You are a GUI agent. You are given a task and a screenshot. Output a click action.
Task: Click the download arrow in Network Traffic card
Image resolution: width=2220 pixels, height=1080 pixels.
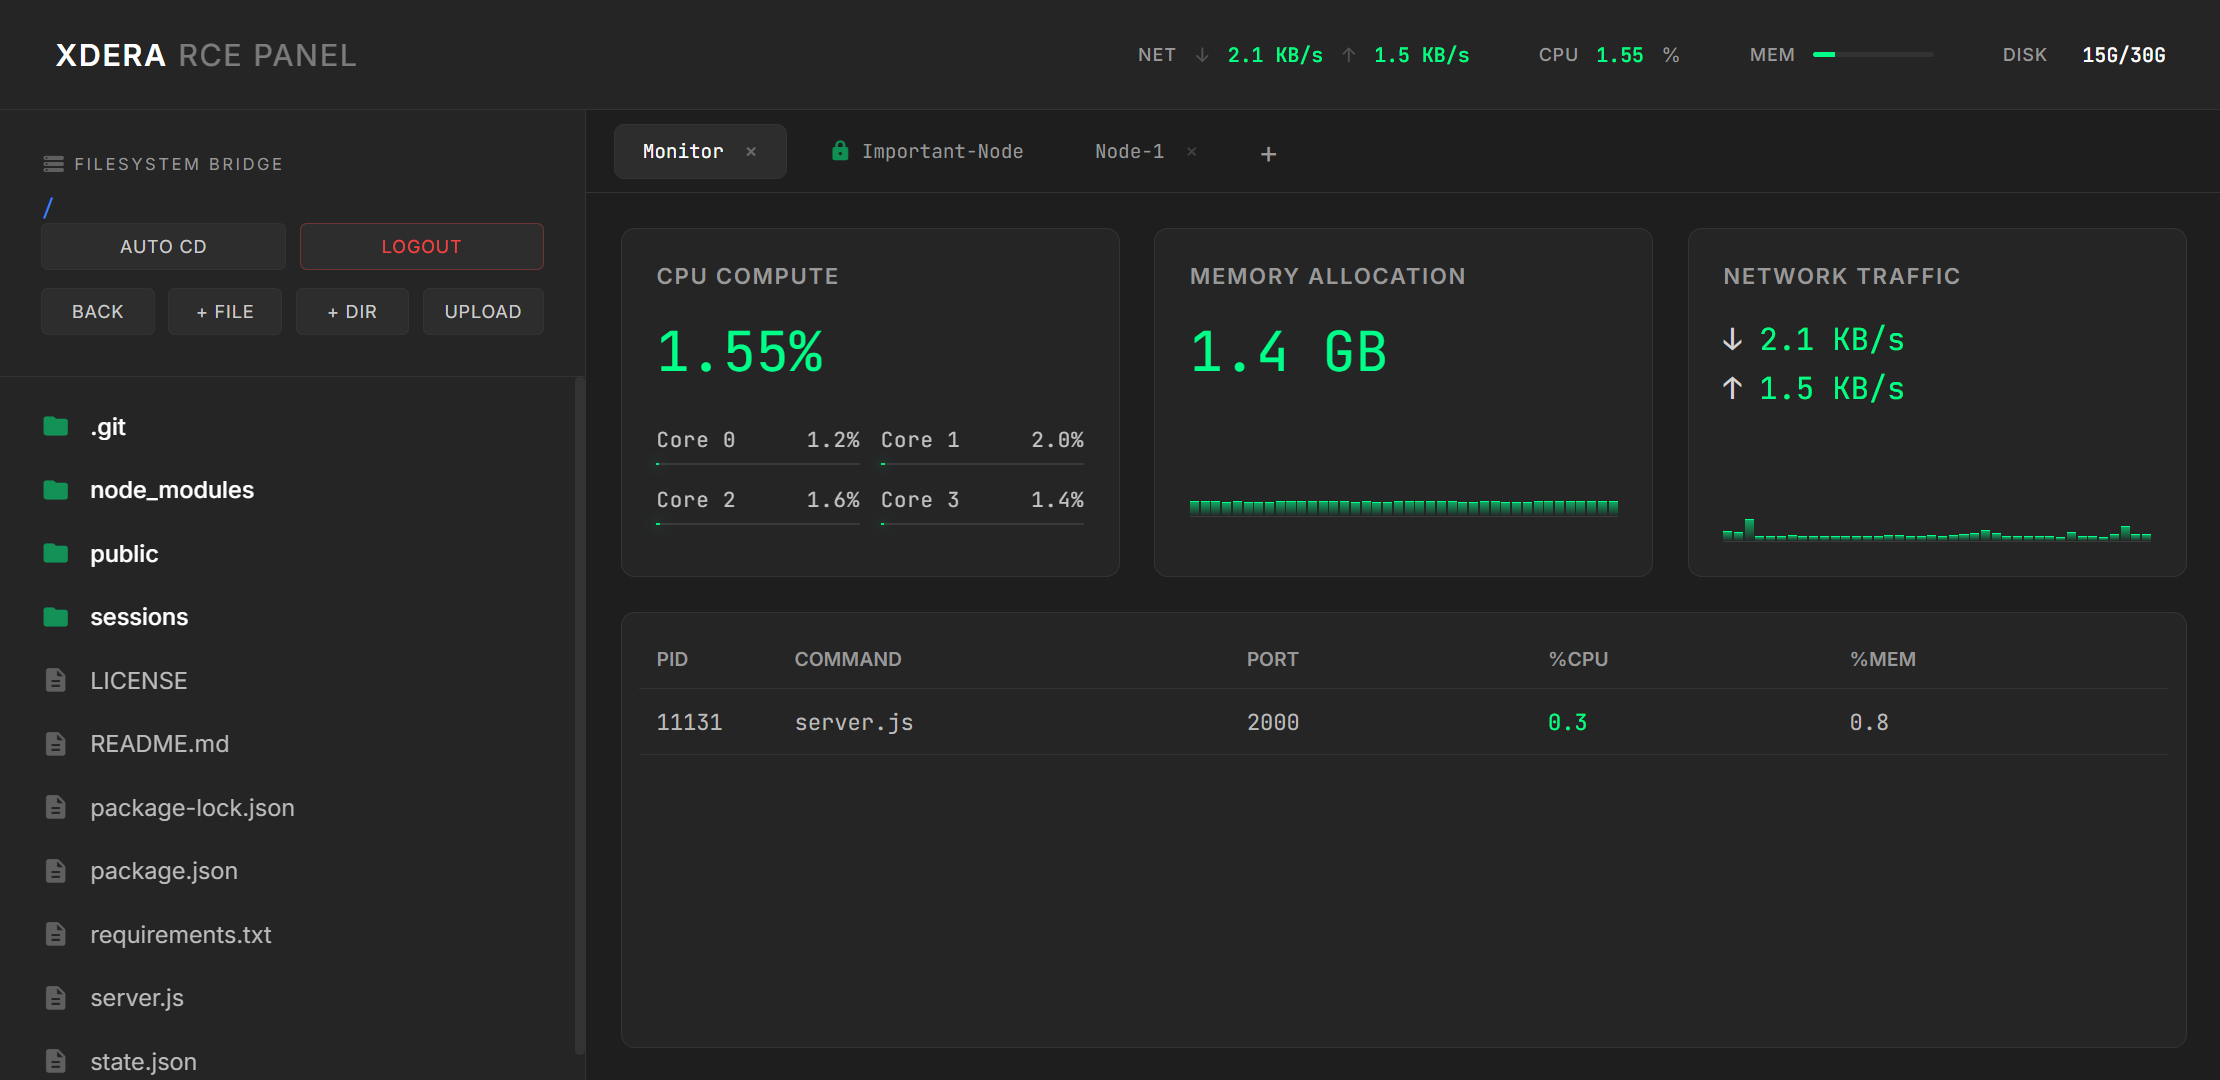point(1733,340)
